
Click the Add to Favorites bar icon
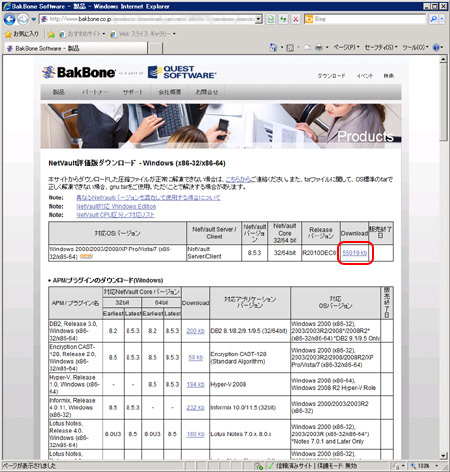(51, 34)
